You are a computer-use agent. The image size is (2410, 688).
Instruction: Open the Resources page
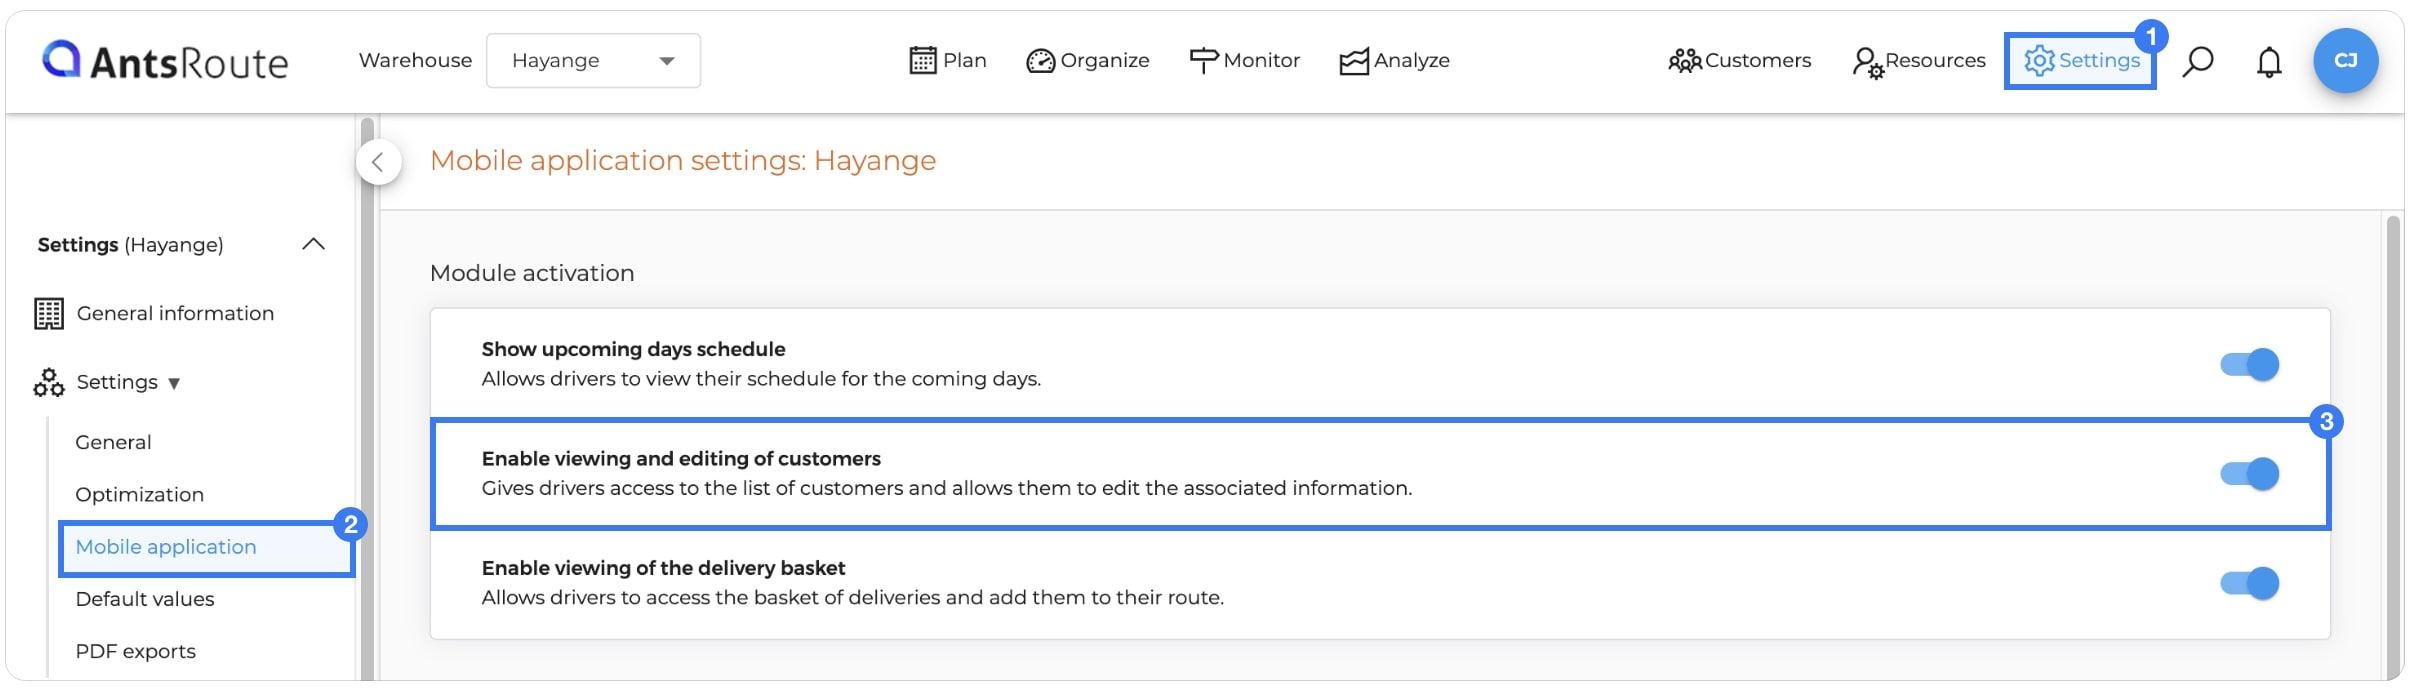pos(1918,61)
